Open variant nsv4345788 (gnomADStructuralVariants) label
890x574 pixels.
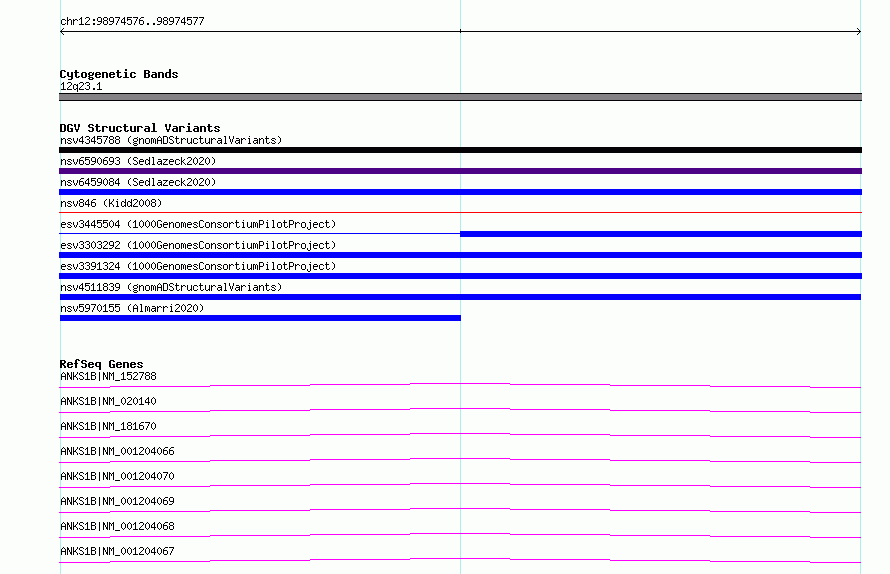(171, 140)
